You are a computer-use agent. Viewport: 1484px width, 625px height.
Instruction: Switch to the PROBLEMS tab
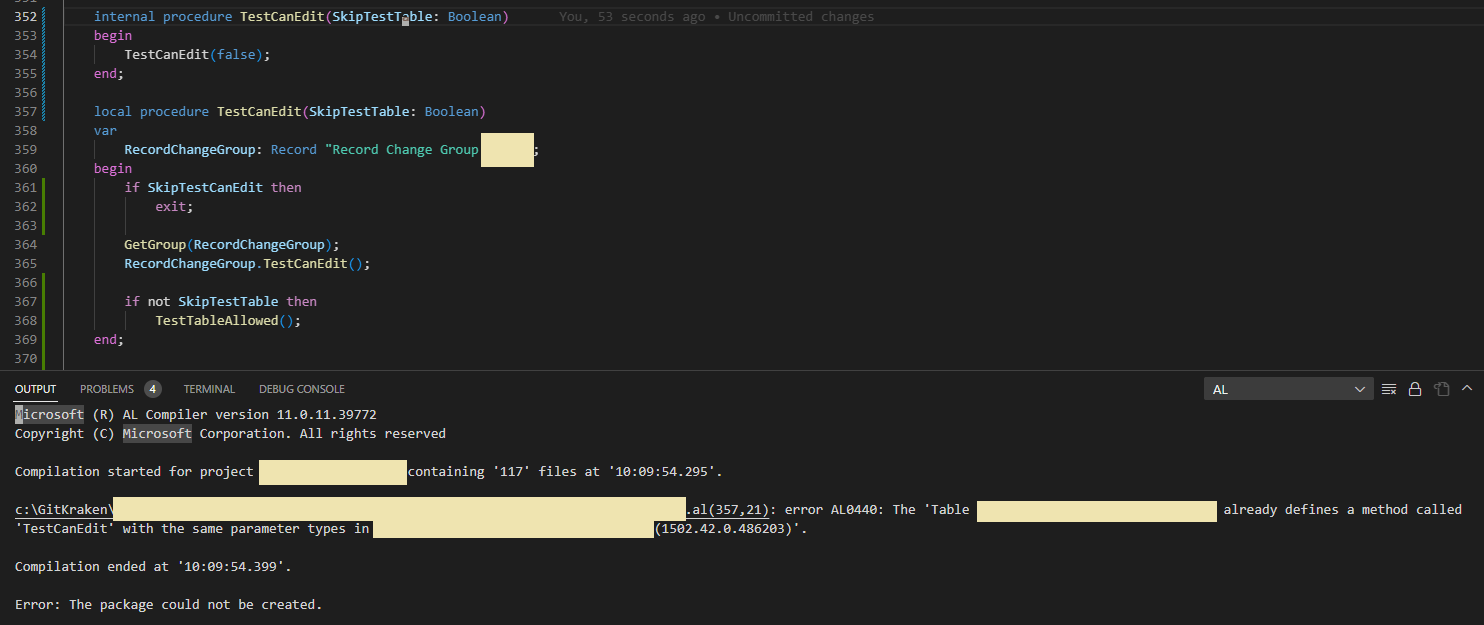pos(108,389)
